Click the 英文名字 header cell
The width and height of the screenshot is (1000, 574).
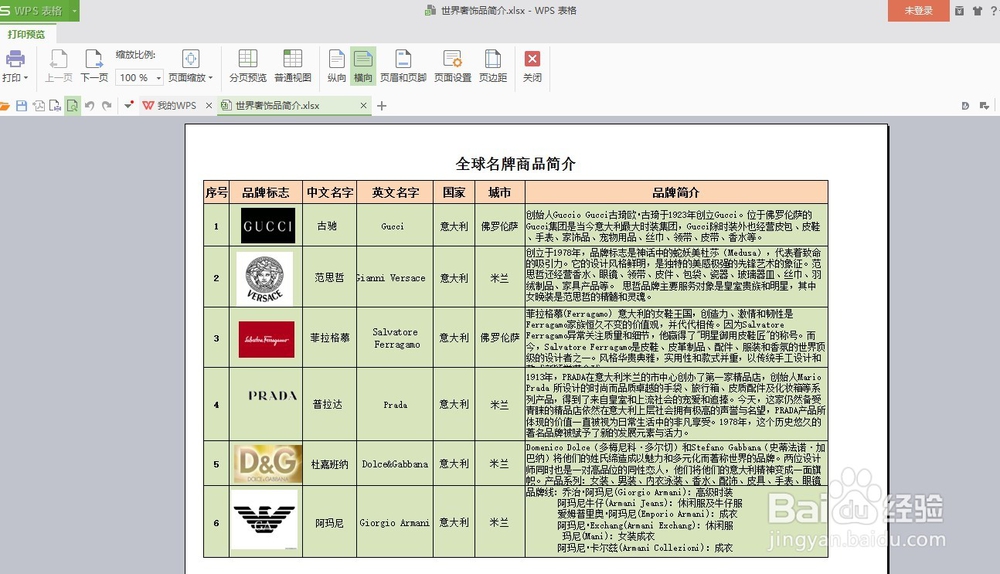pos(395,193)
